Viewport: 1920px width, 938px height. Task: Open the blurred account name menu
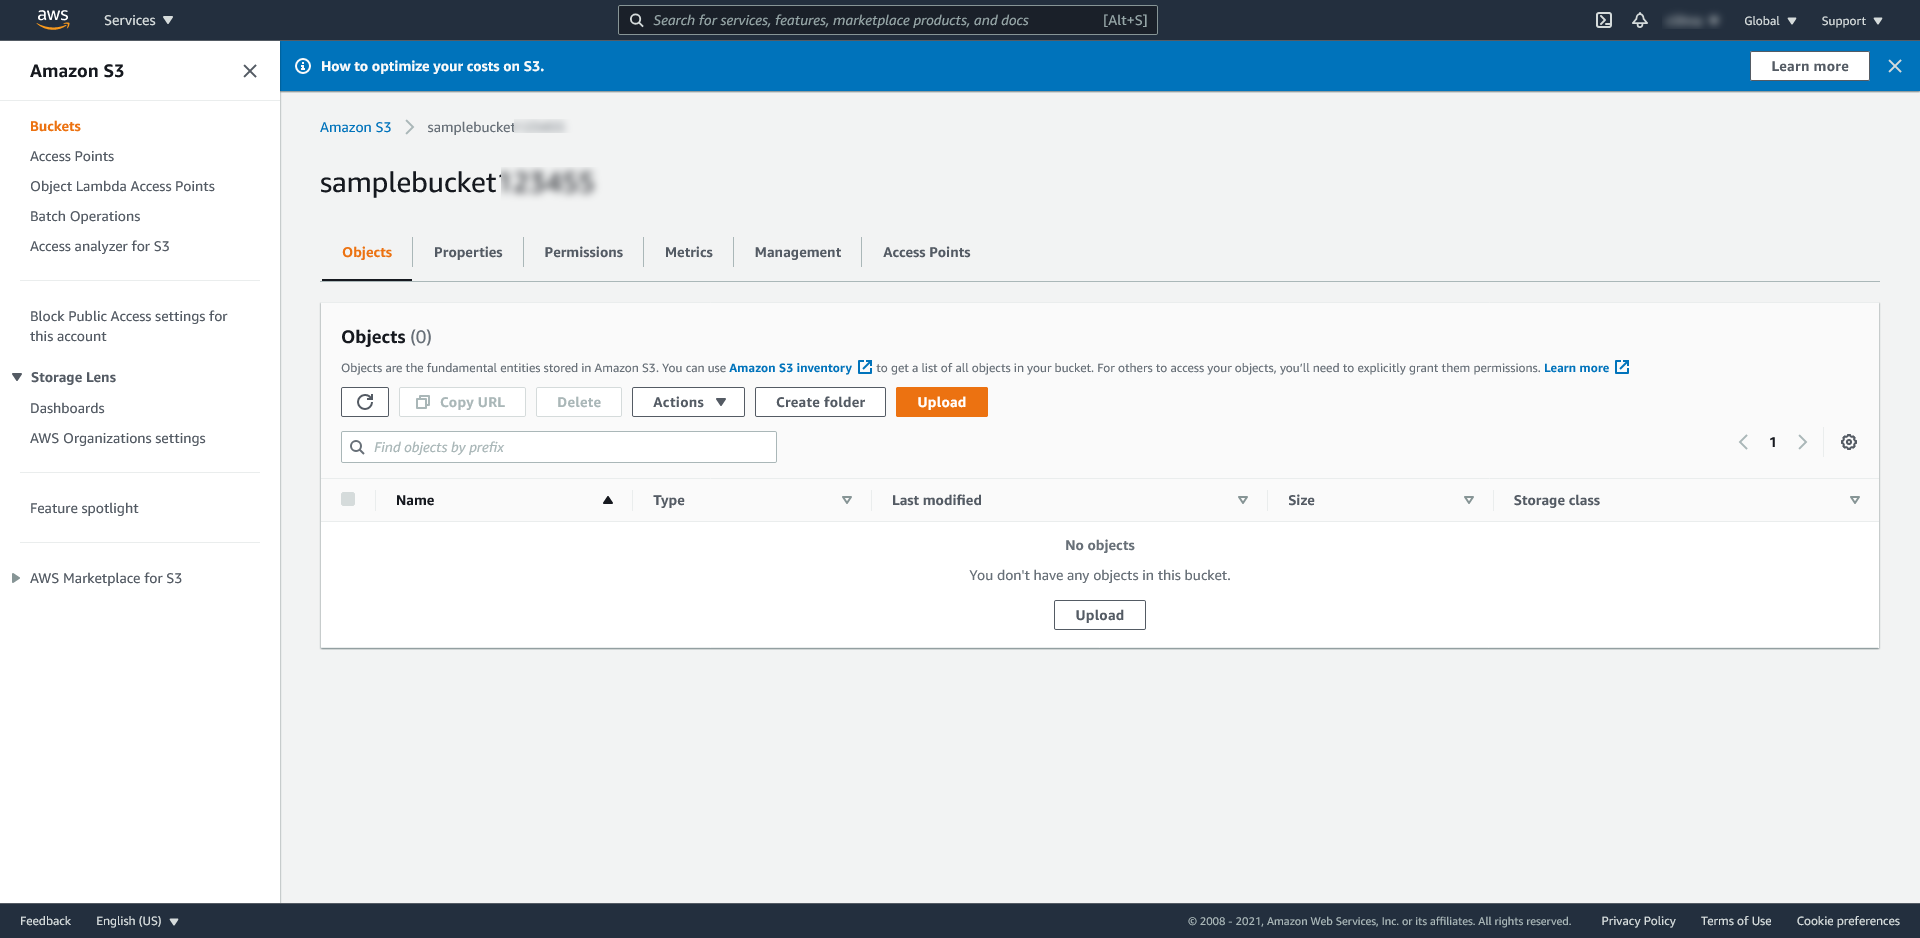[x=1693, y=21]
